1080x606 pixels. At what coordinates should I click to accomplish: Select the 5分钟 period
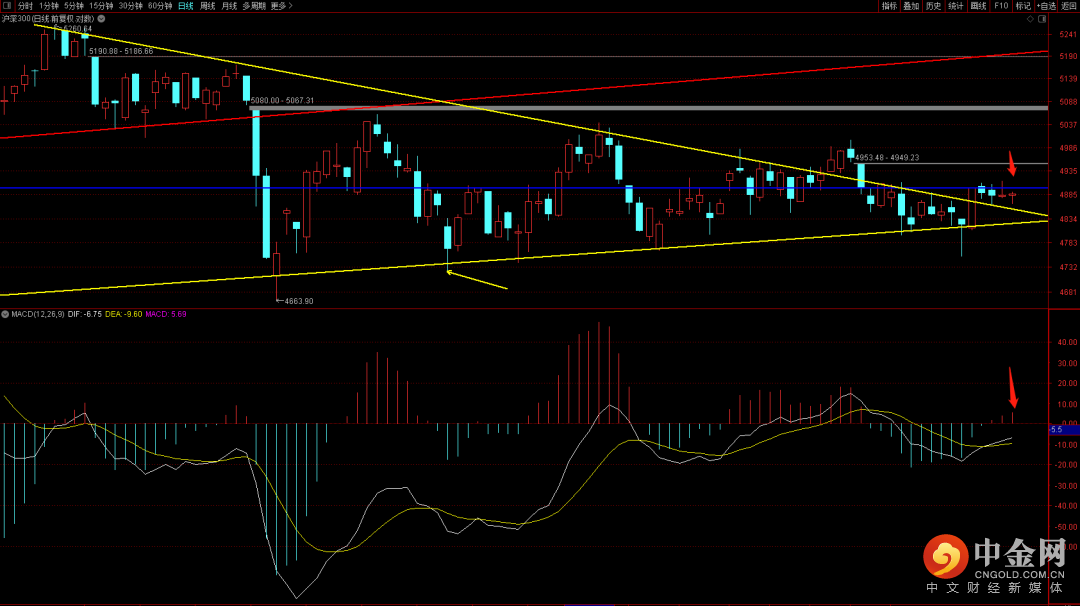click(x=74, y=6)
